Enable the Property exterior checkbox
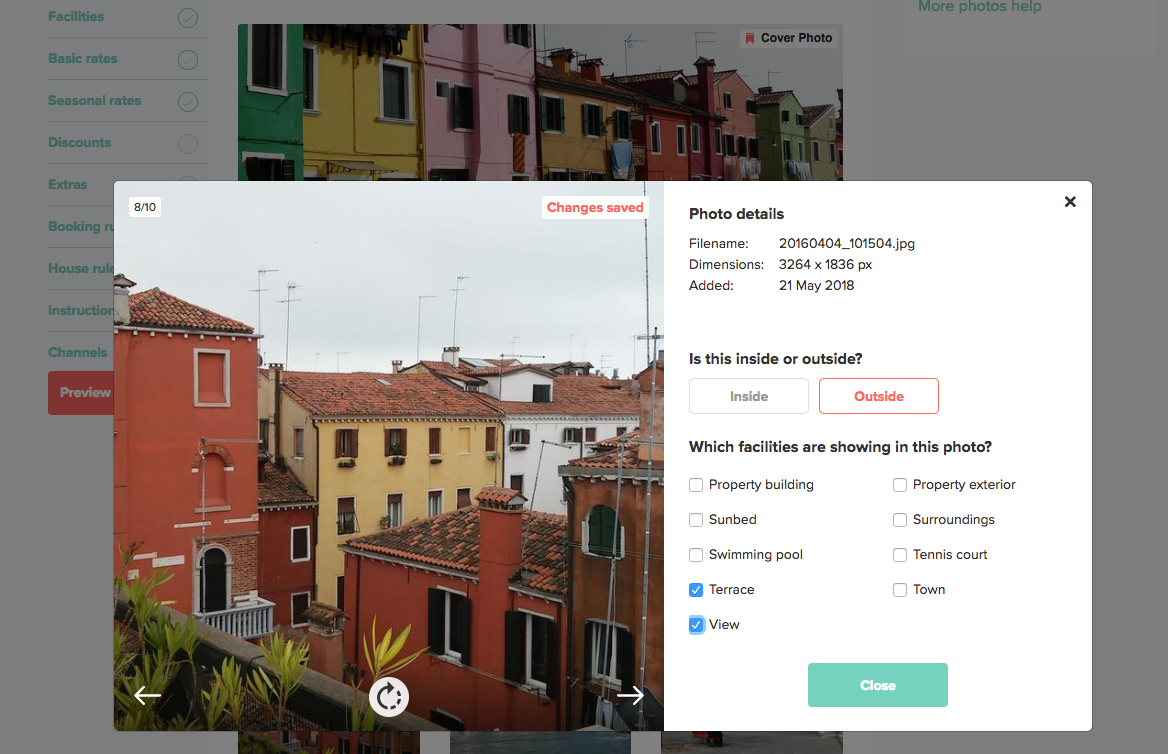 900,485
